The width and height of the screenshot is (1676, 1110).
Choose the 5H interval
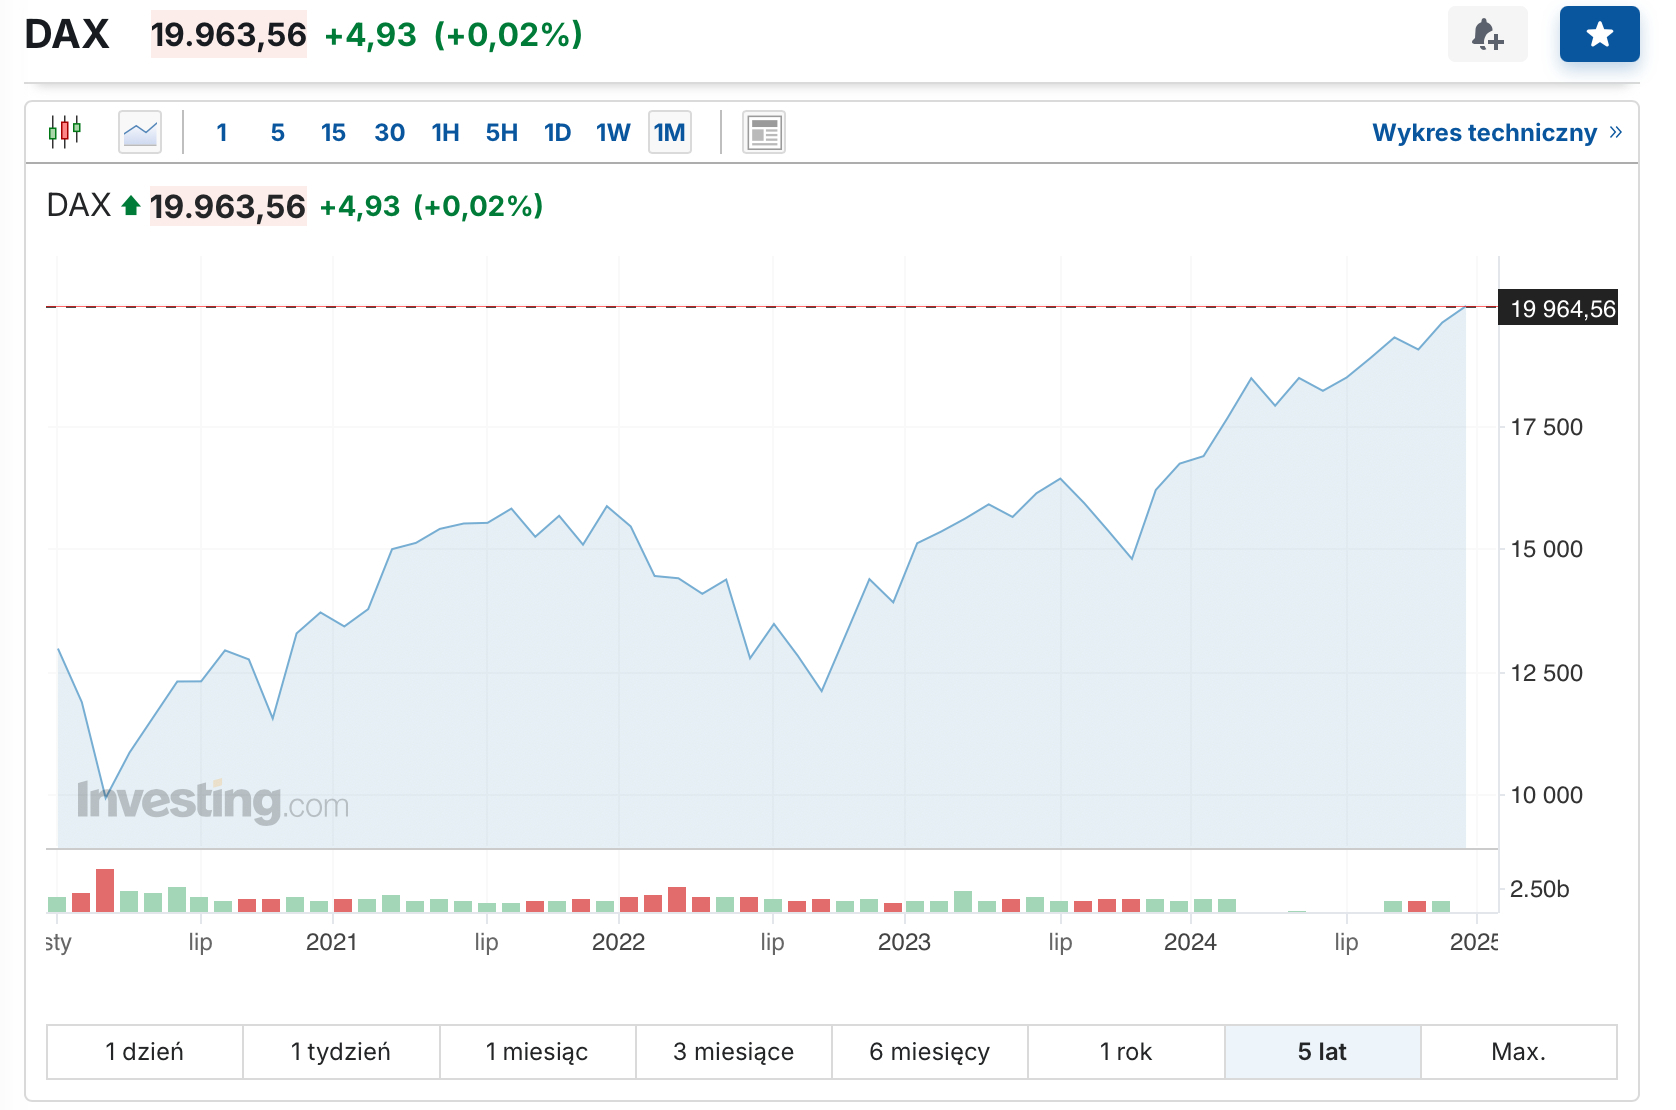pos(501,132)
